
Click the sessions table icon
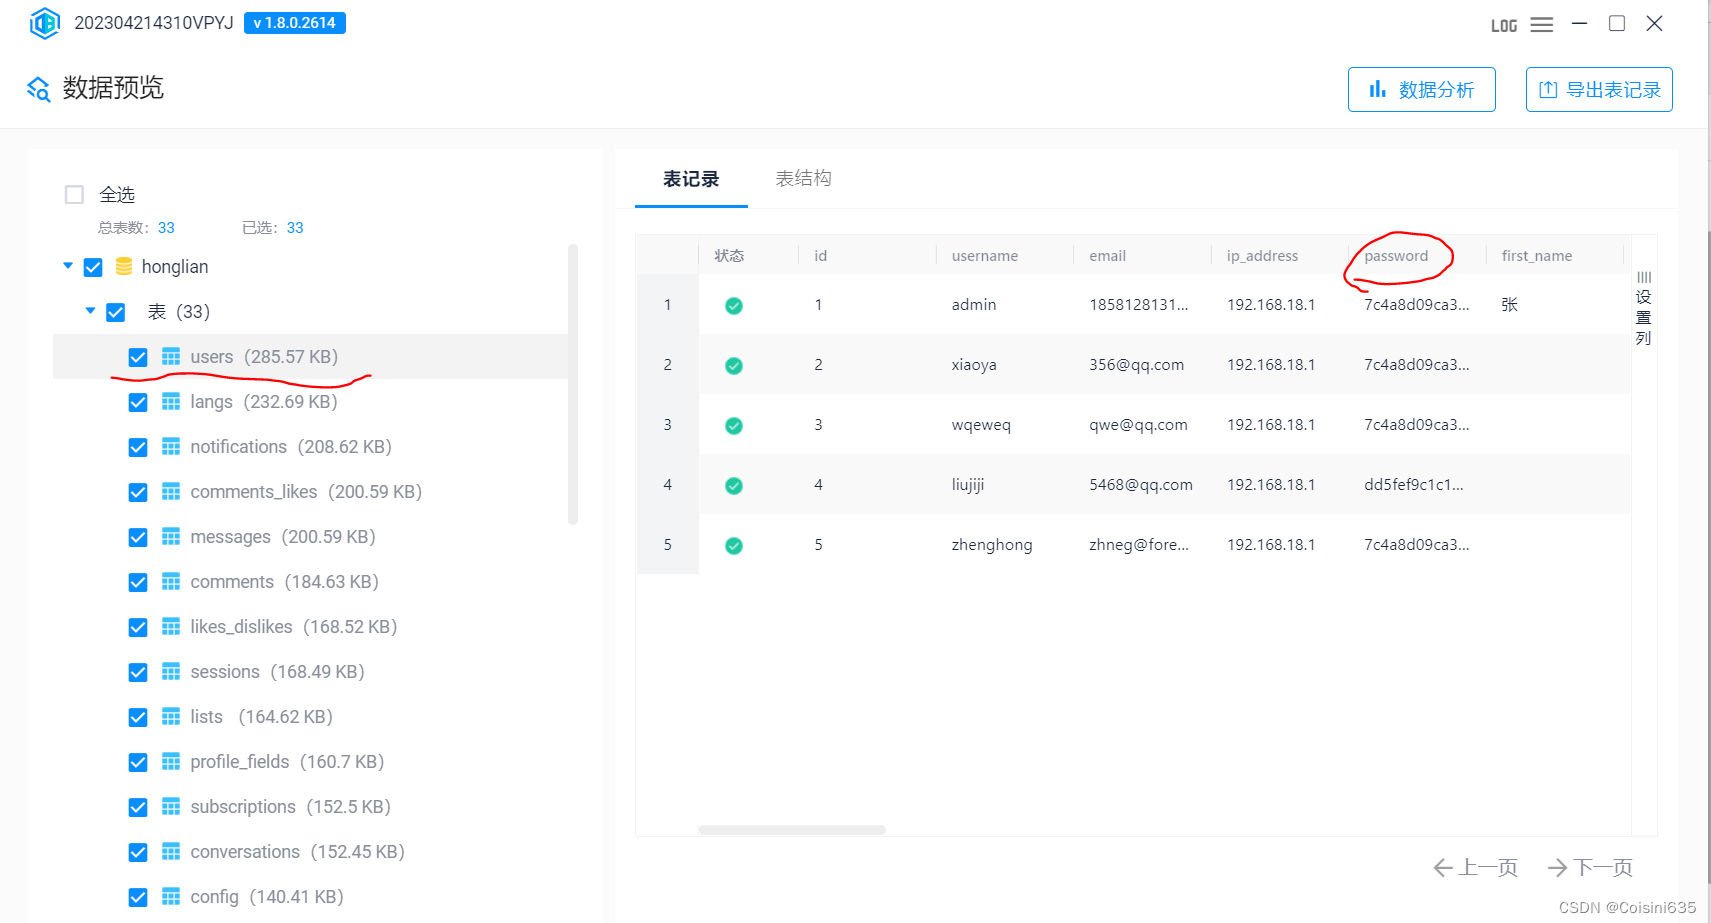(171, 672)
